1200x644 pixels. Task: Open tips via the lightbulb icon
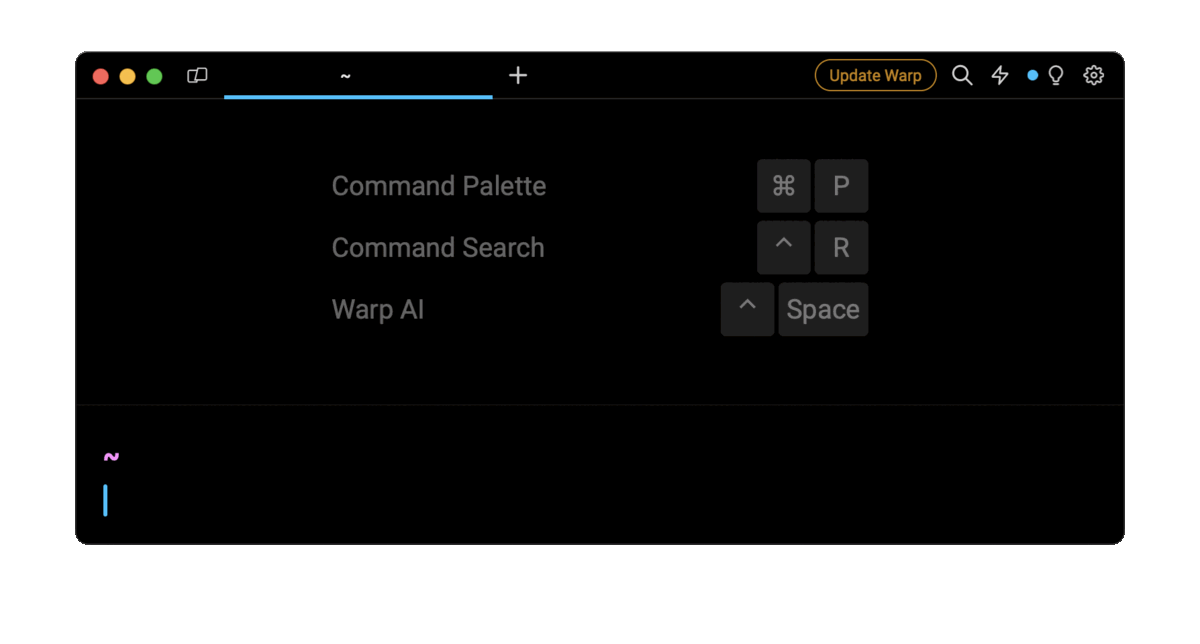1057,75
